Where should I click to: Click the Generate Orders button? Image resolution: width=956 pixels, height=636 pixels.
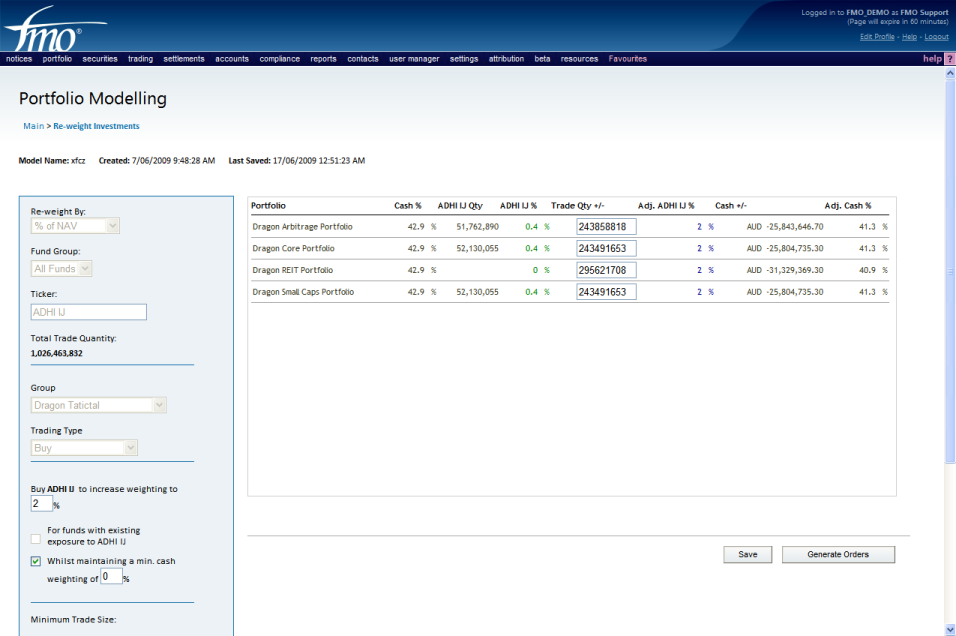[x=838, y=554]
